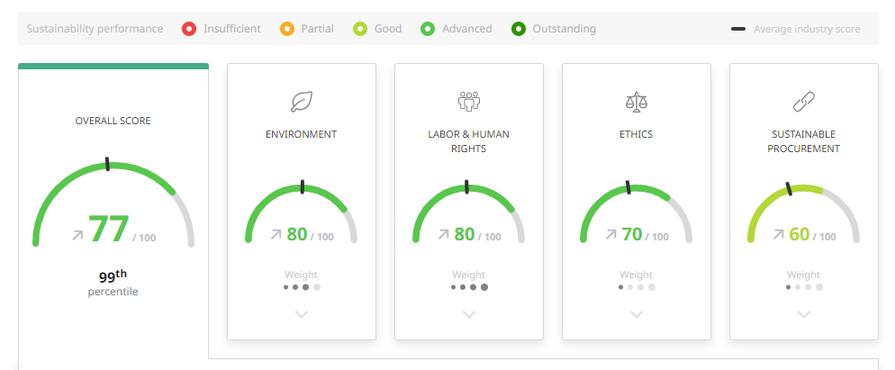Click the Ethics balance scales icon
This screenshot has height=370, width=895.
pos(636,102)
